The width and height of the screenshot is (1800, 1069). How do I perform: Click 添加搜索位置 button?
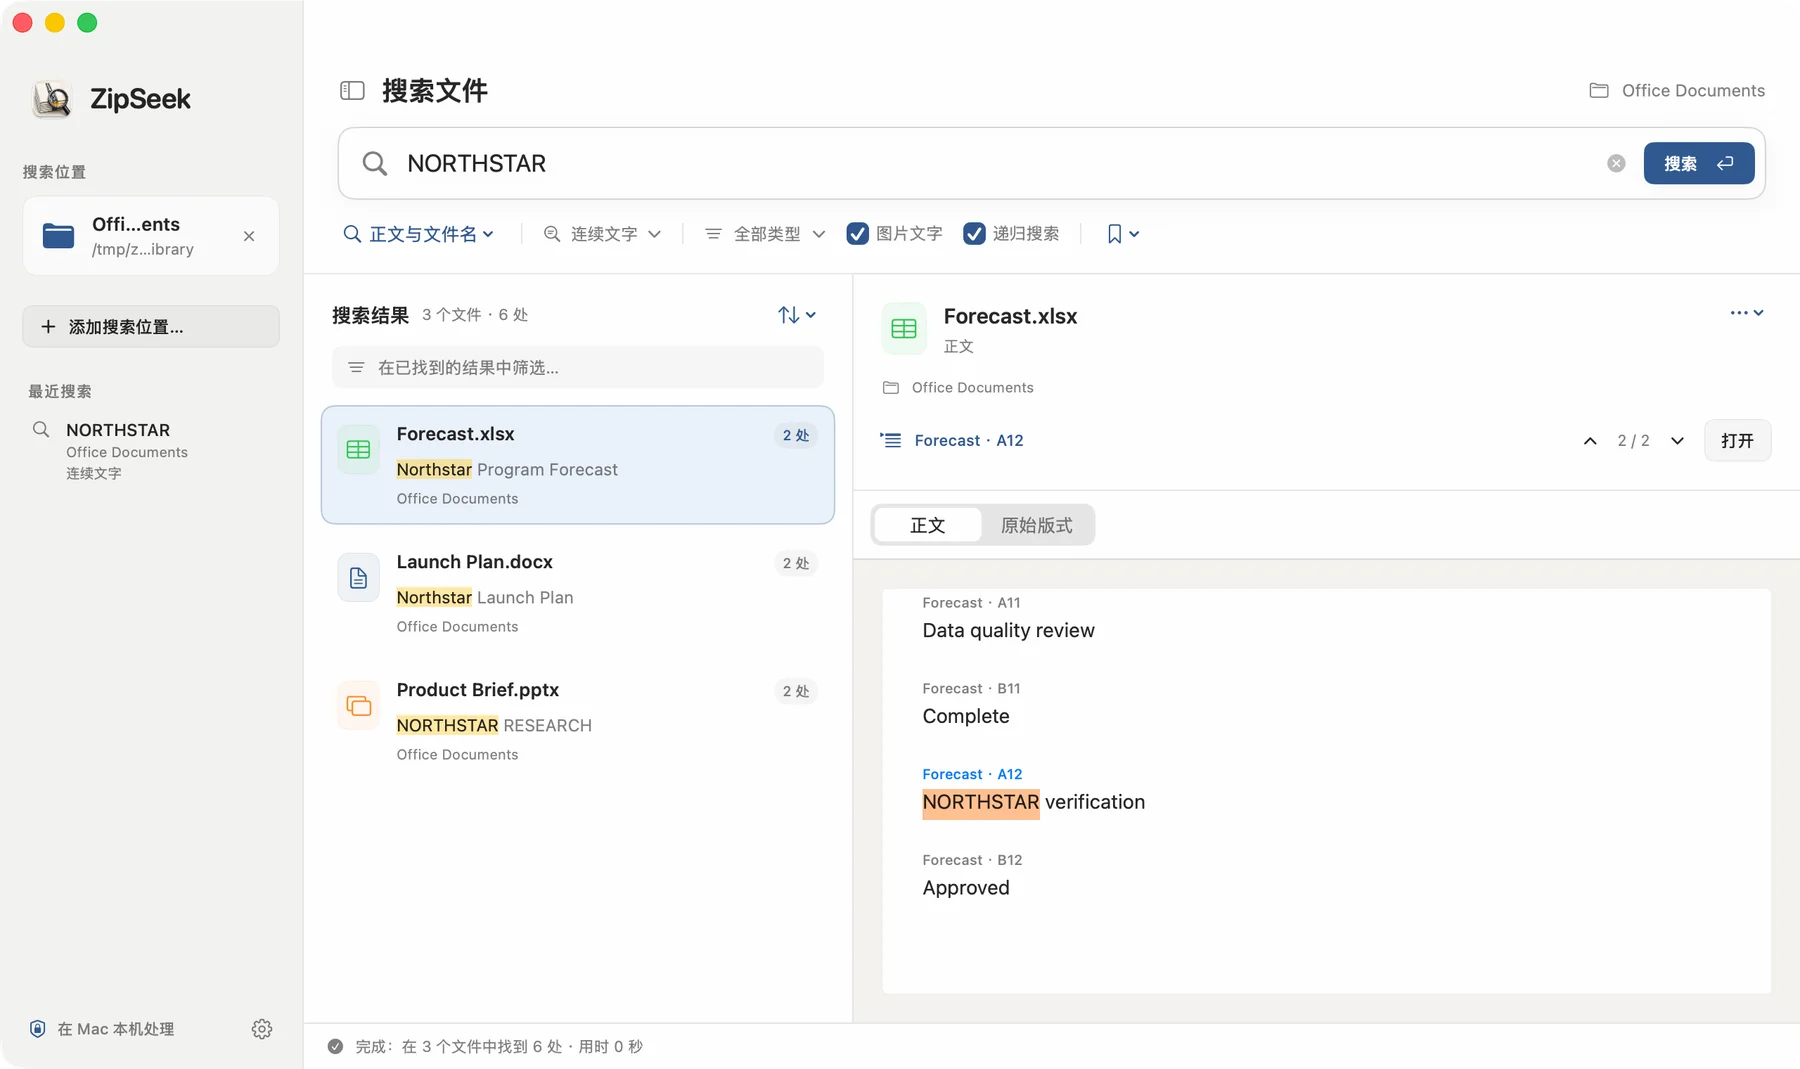(x=151, y=327)
